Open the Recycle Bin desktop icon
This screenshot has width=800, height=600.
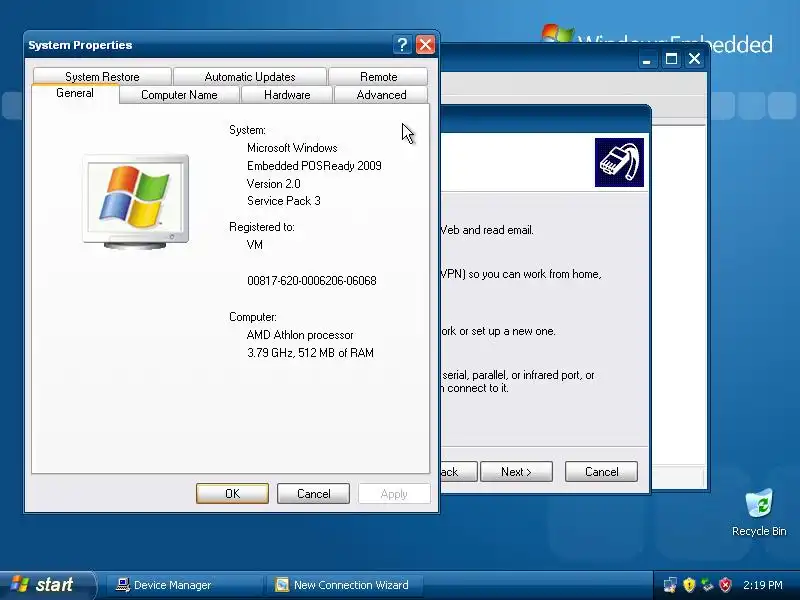(x=759, y=512)
